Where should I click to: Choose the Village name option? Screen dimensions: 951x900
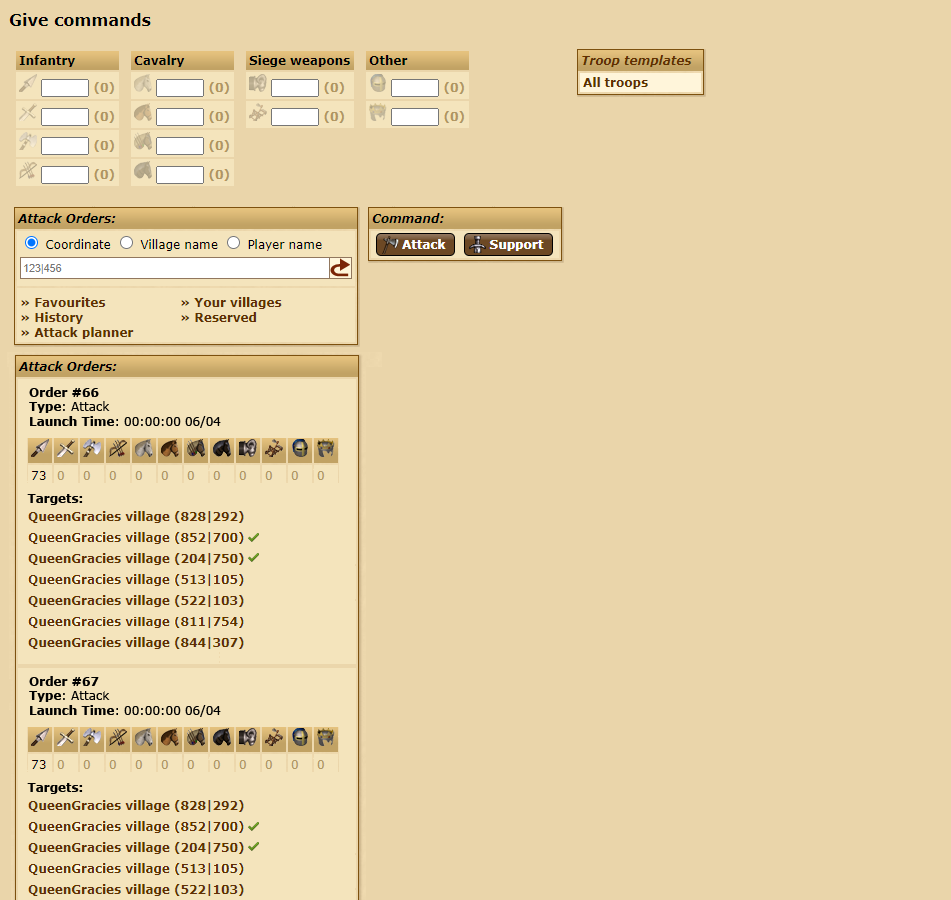[126, 242]
